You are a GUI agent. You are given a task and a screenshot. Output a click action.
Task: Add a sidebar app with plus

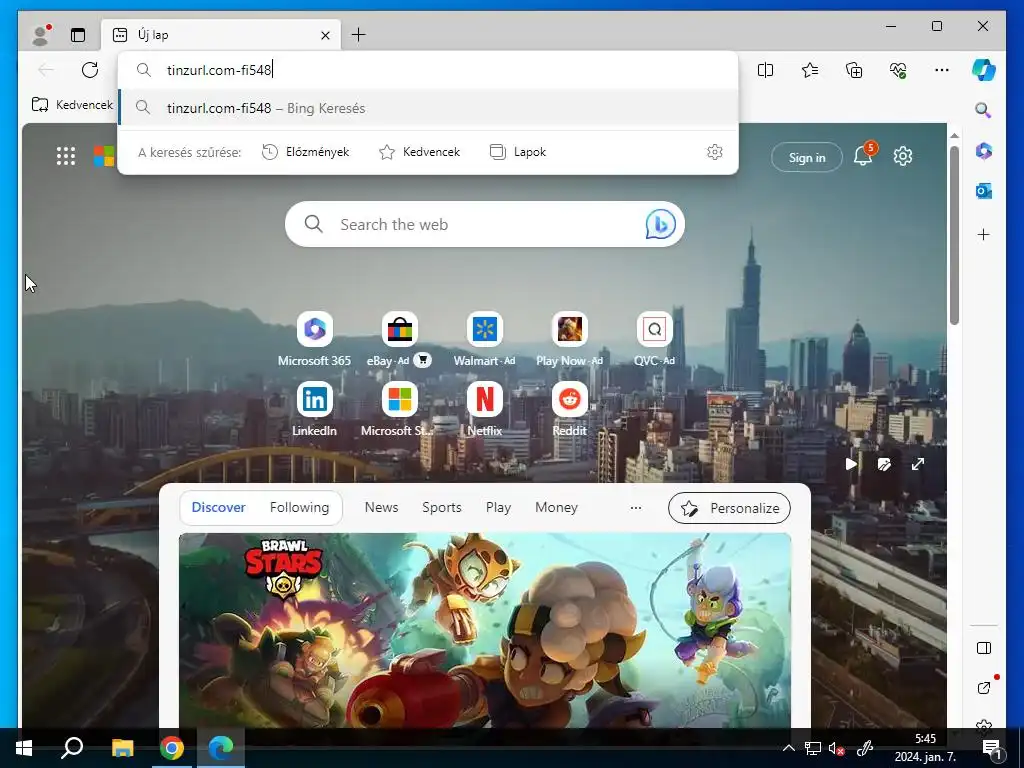[x=984, y=234]
